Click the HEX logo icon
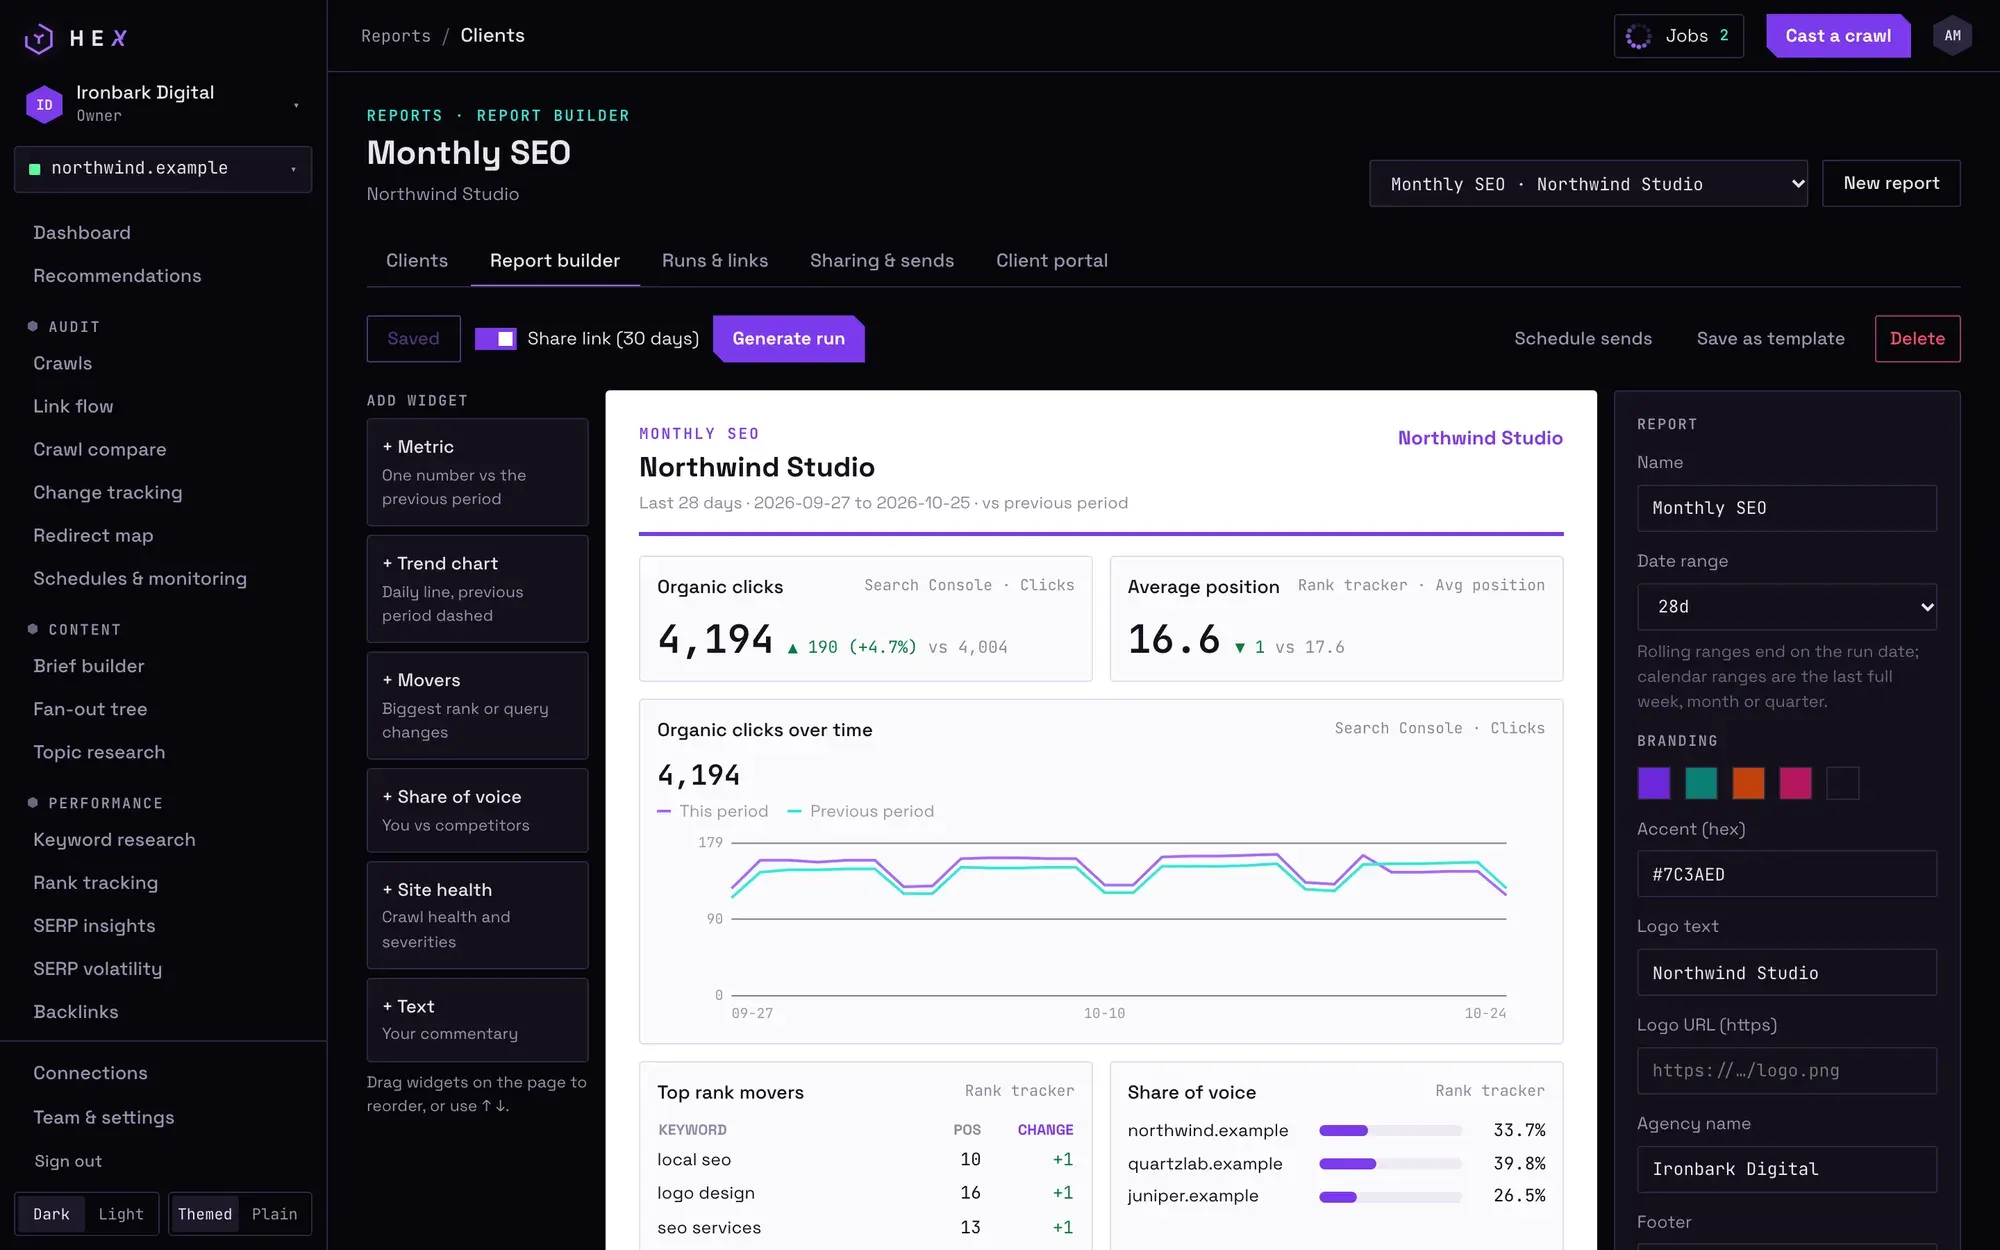Viewport: 2000px width, 1250px height. tap(39, 38)
